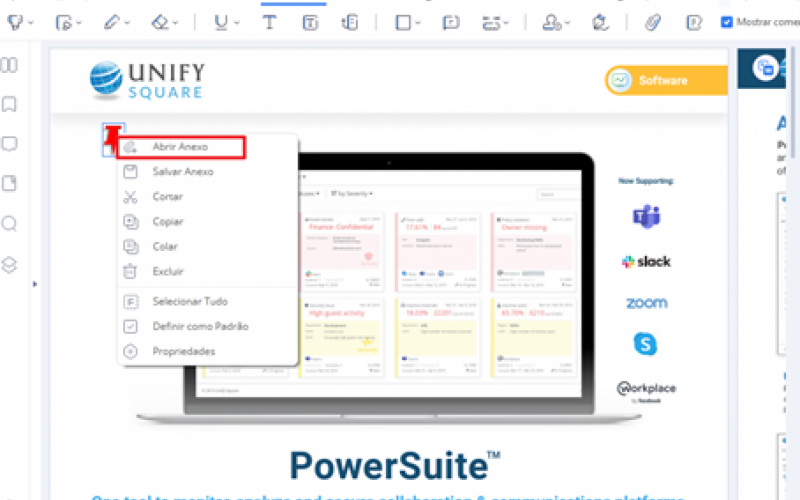
Task: Select the eraser tool
Action: 160,22
